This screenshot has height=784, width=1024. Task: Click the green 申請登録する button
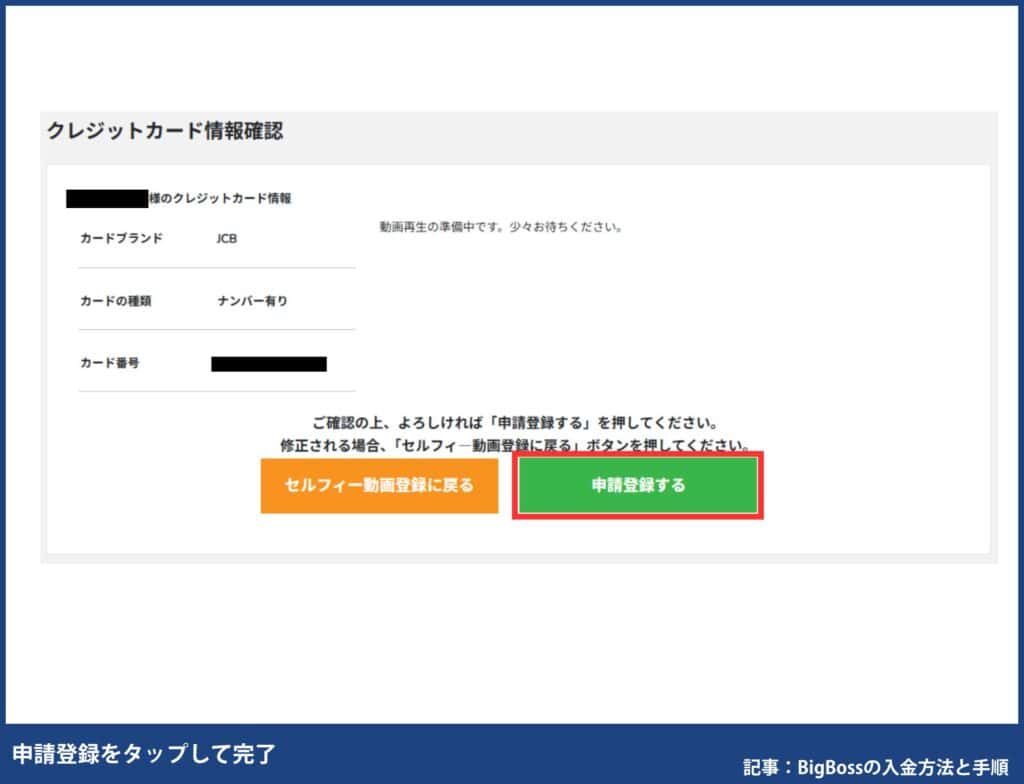coord(637,485)
